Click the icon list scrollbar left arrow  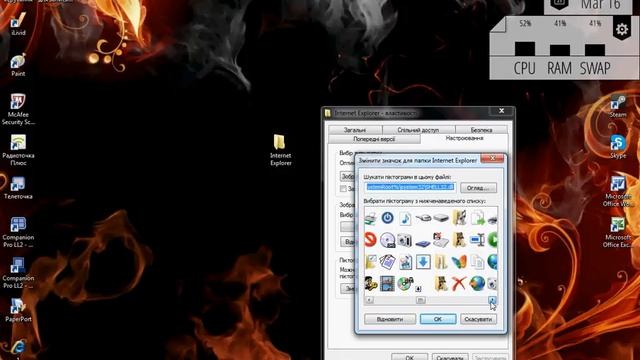pos(369,300)
